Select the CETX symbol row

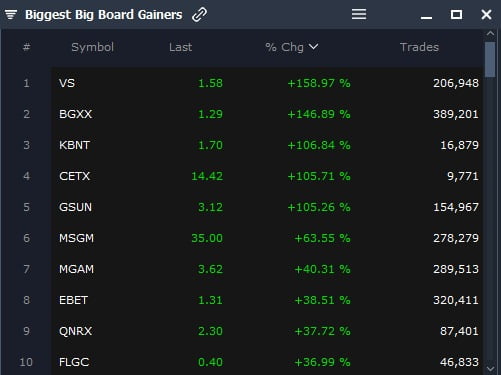click(x=267, y=176)
